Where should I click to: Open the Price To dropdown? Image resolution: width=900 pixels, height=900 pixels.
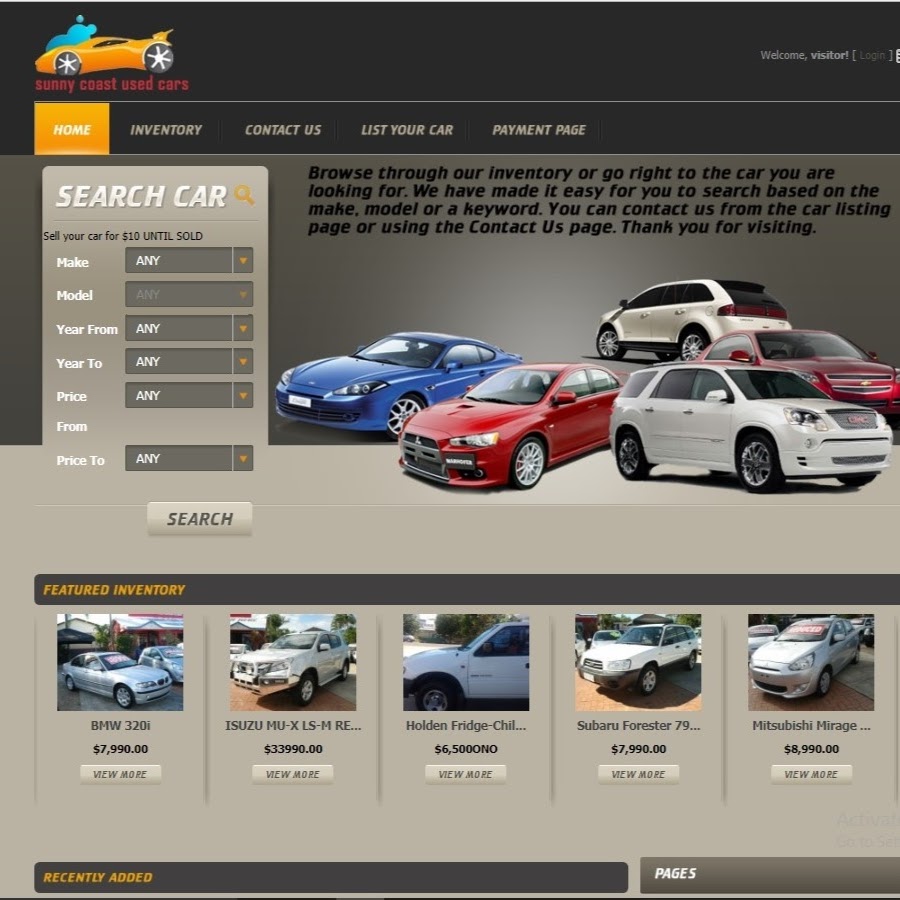click(x=189, y=459)
